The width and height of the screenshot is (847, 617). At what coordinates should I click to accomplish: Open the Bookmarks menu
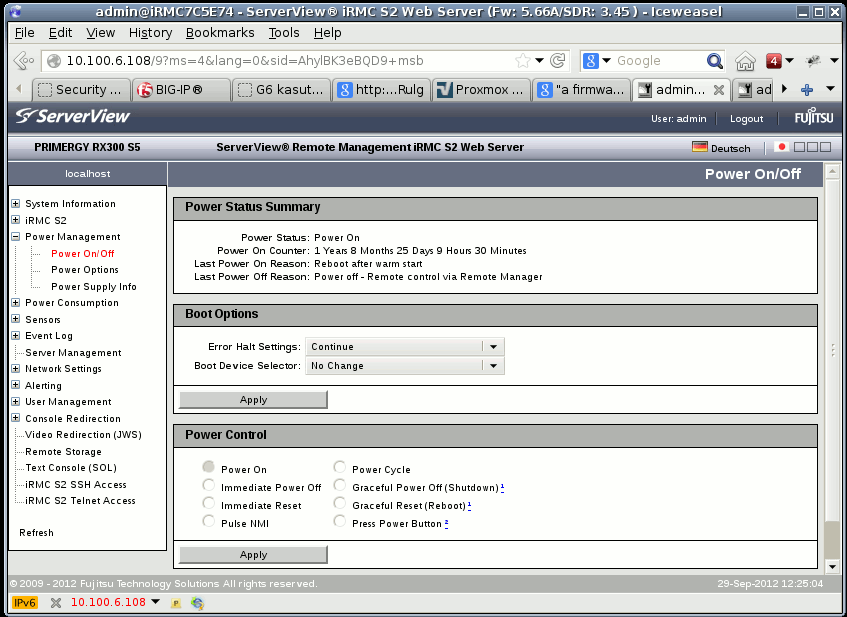[x=220, y=33]
